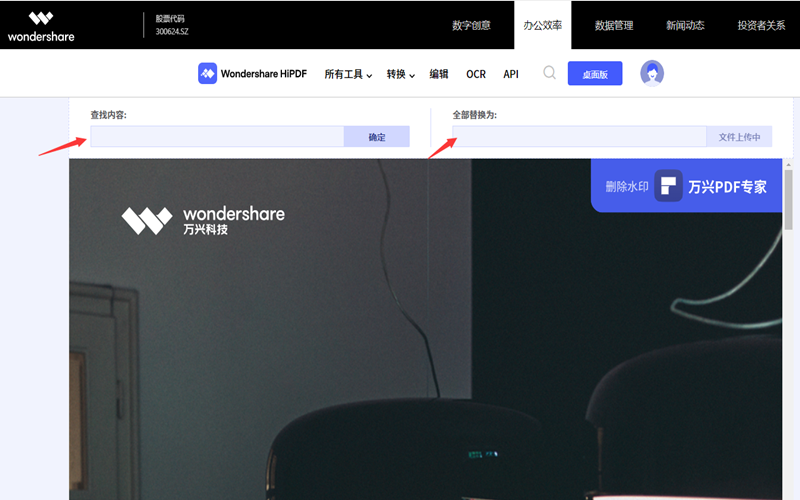800x500 pixels.
Task: Open the 新闻动态 section
Action: (685, 25)
